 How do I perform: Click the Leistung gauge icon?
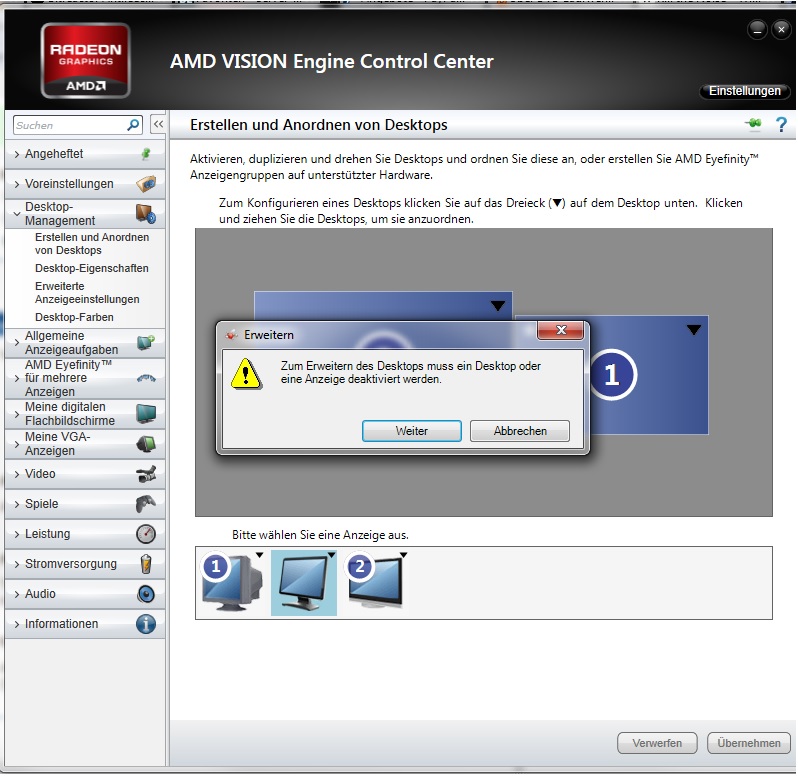click(x=146, y=534)
